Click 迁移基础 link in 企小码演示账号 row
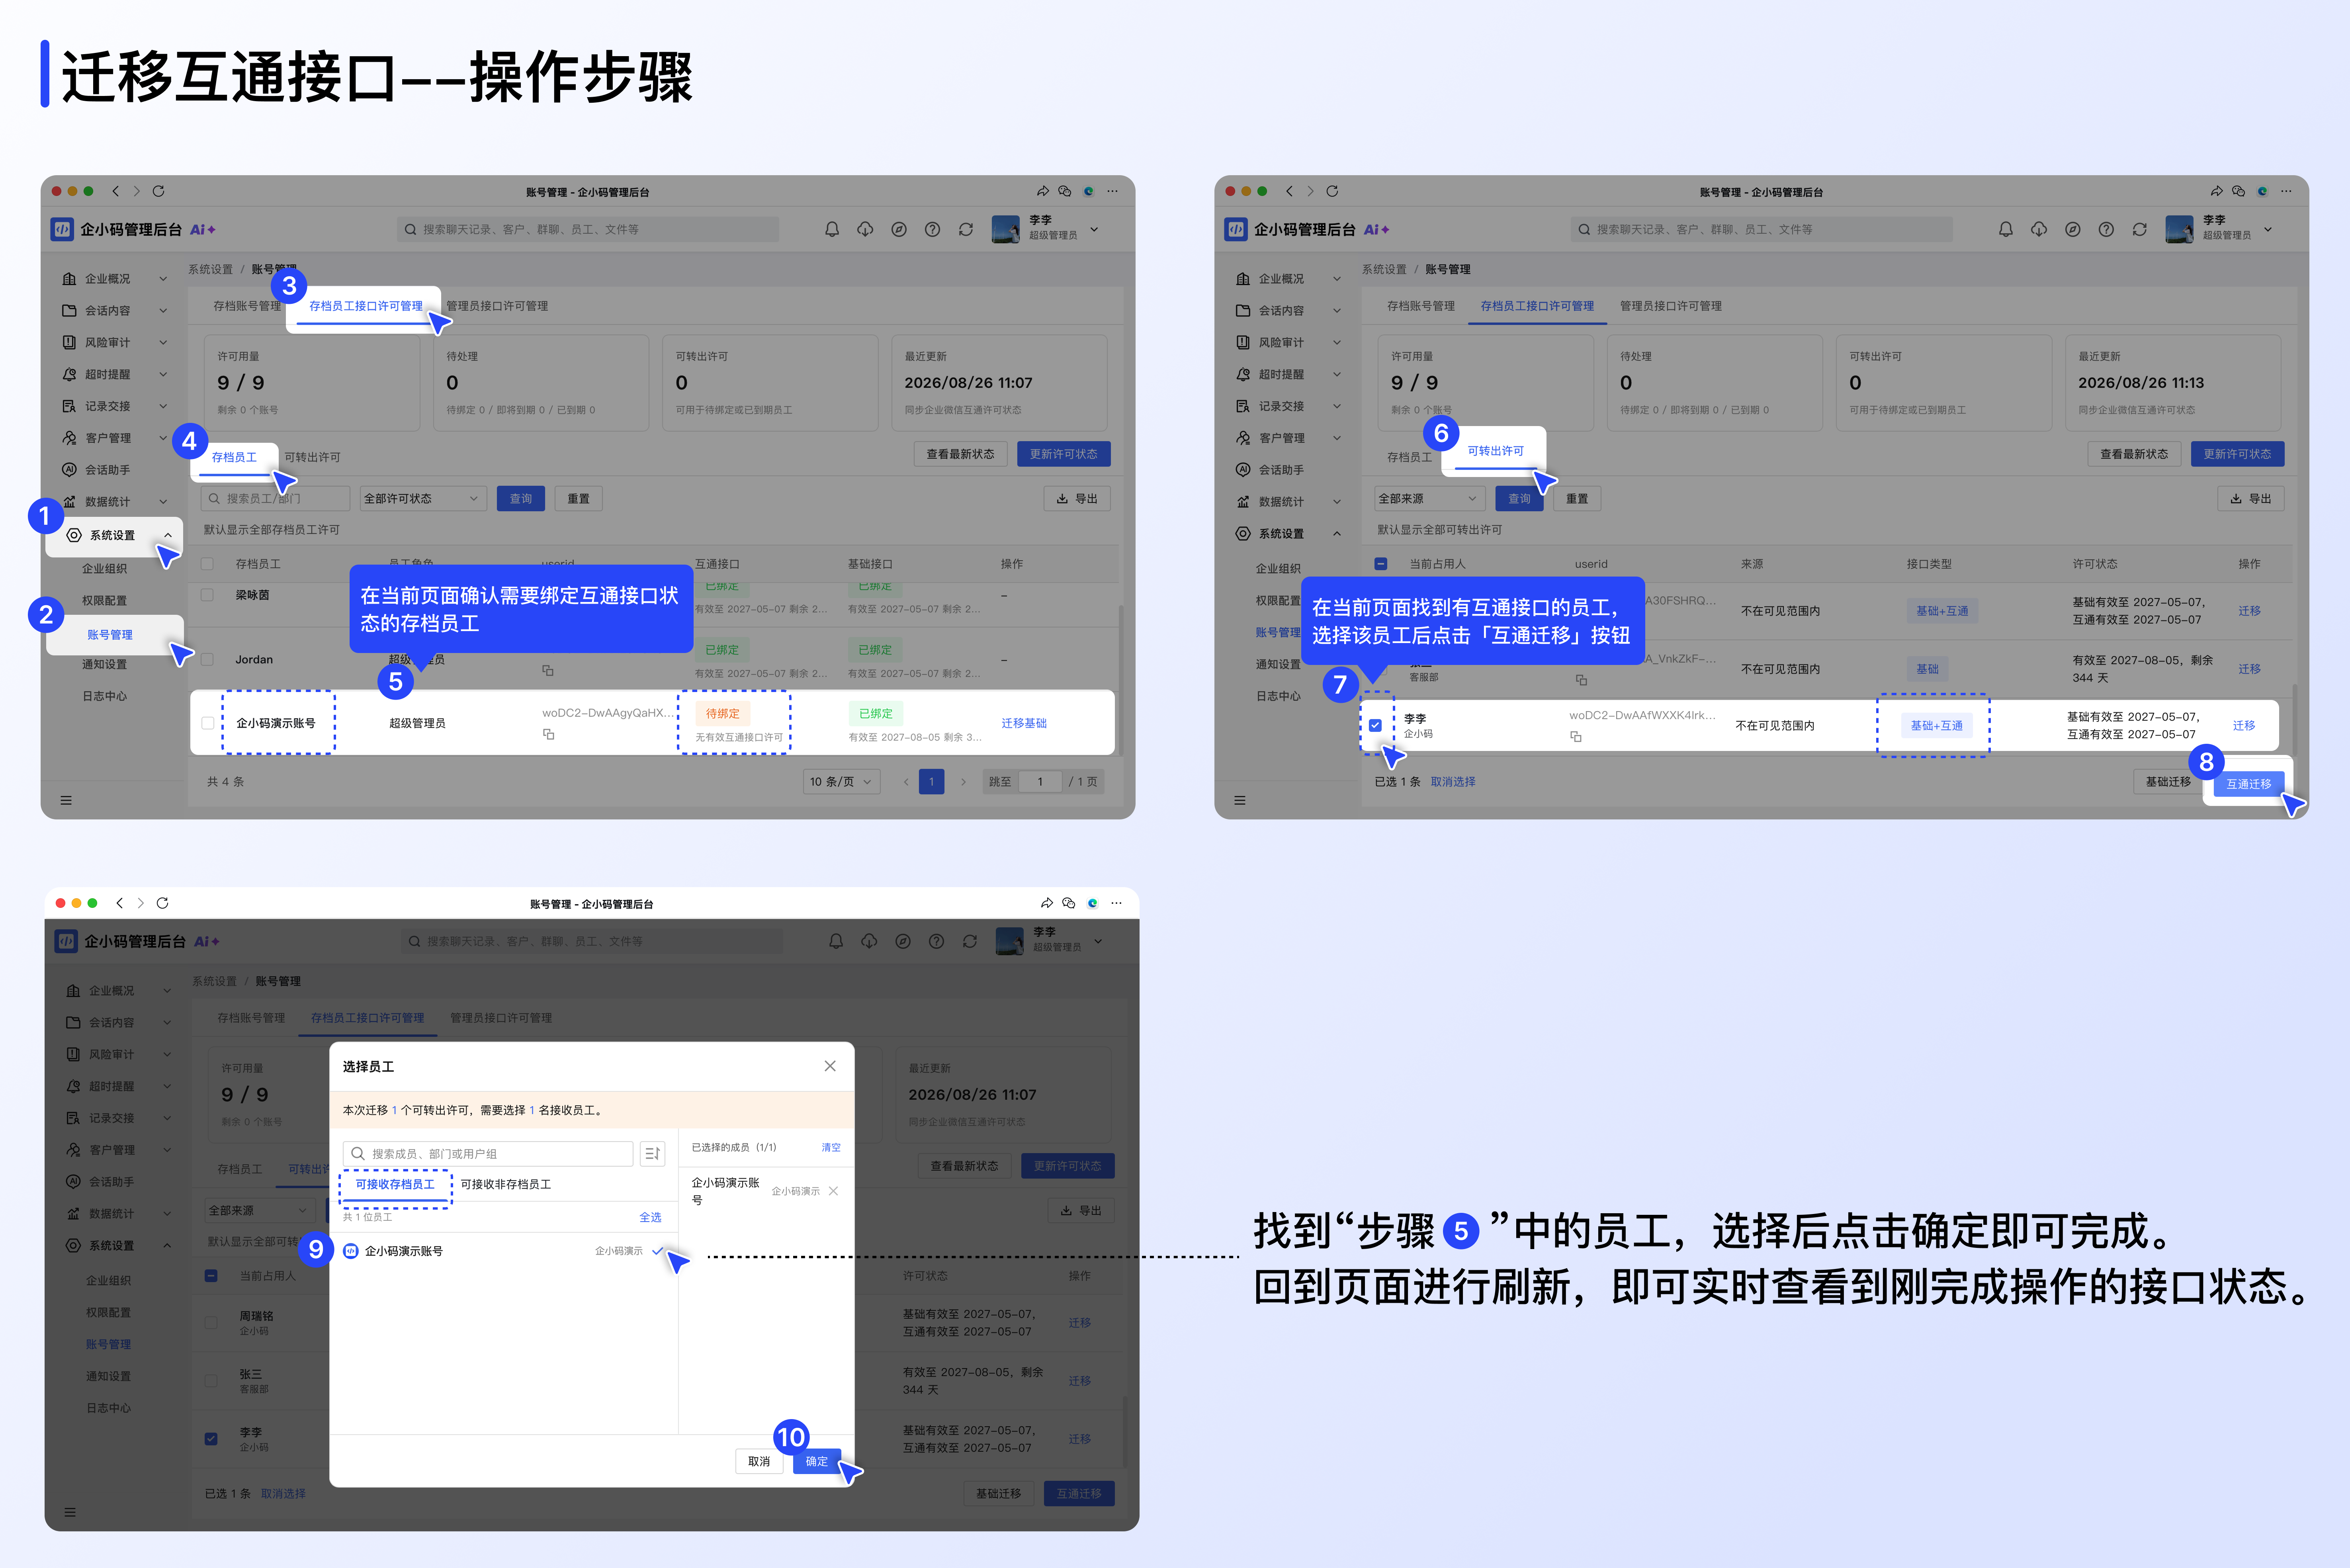The image size is (2350, 1568). coord(1024,723)
